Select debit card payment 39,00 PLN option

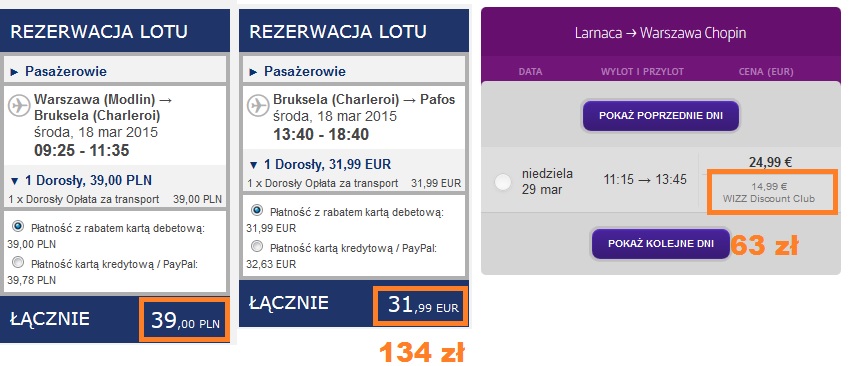pyautogui.click(x=18, y=226)
